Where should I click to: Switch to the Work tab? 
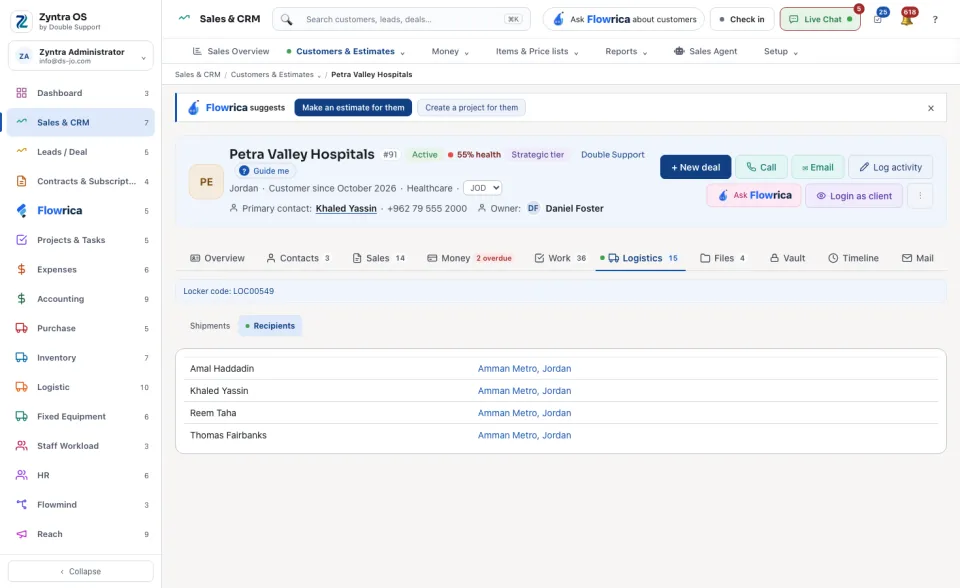click(560, 258)
